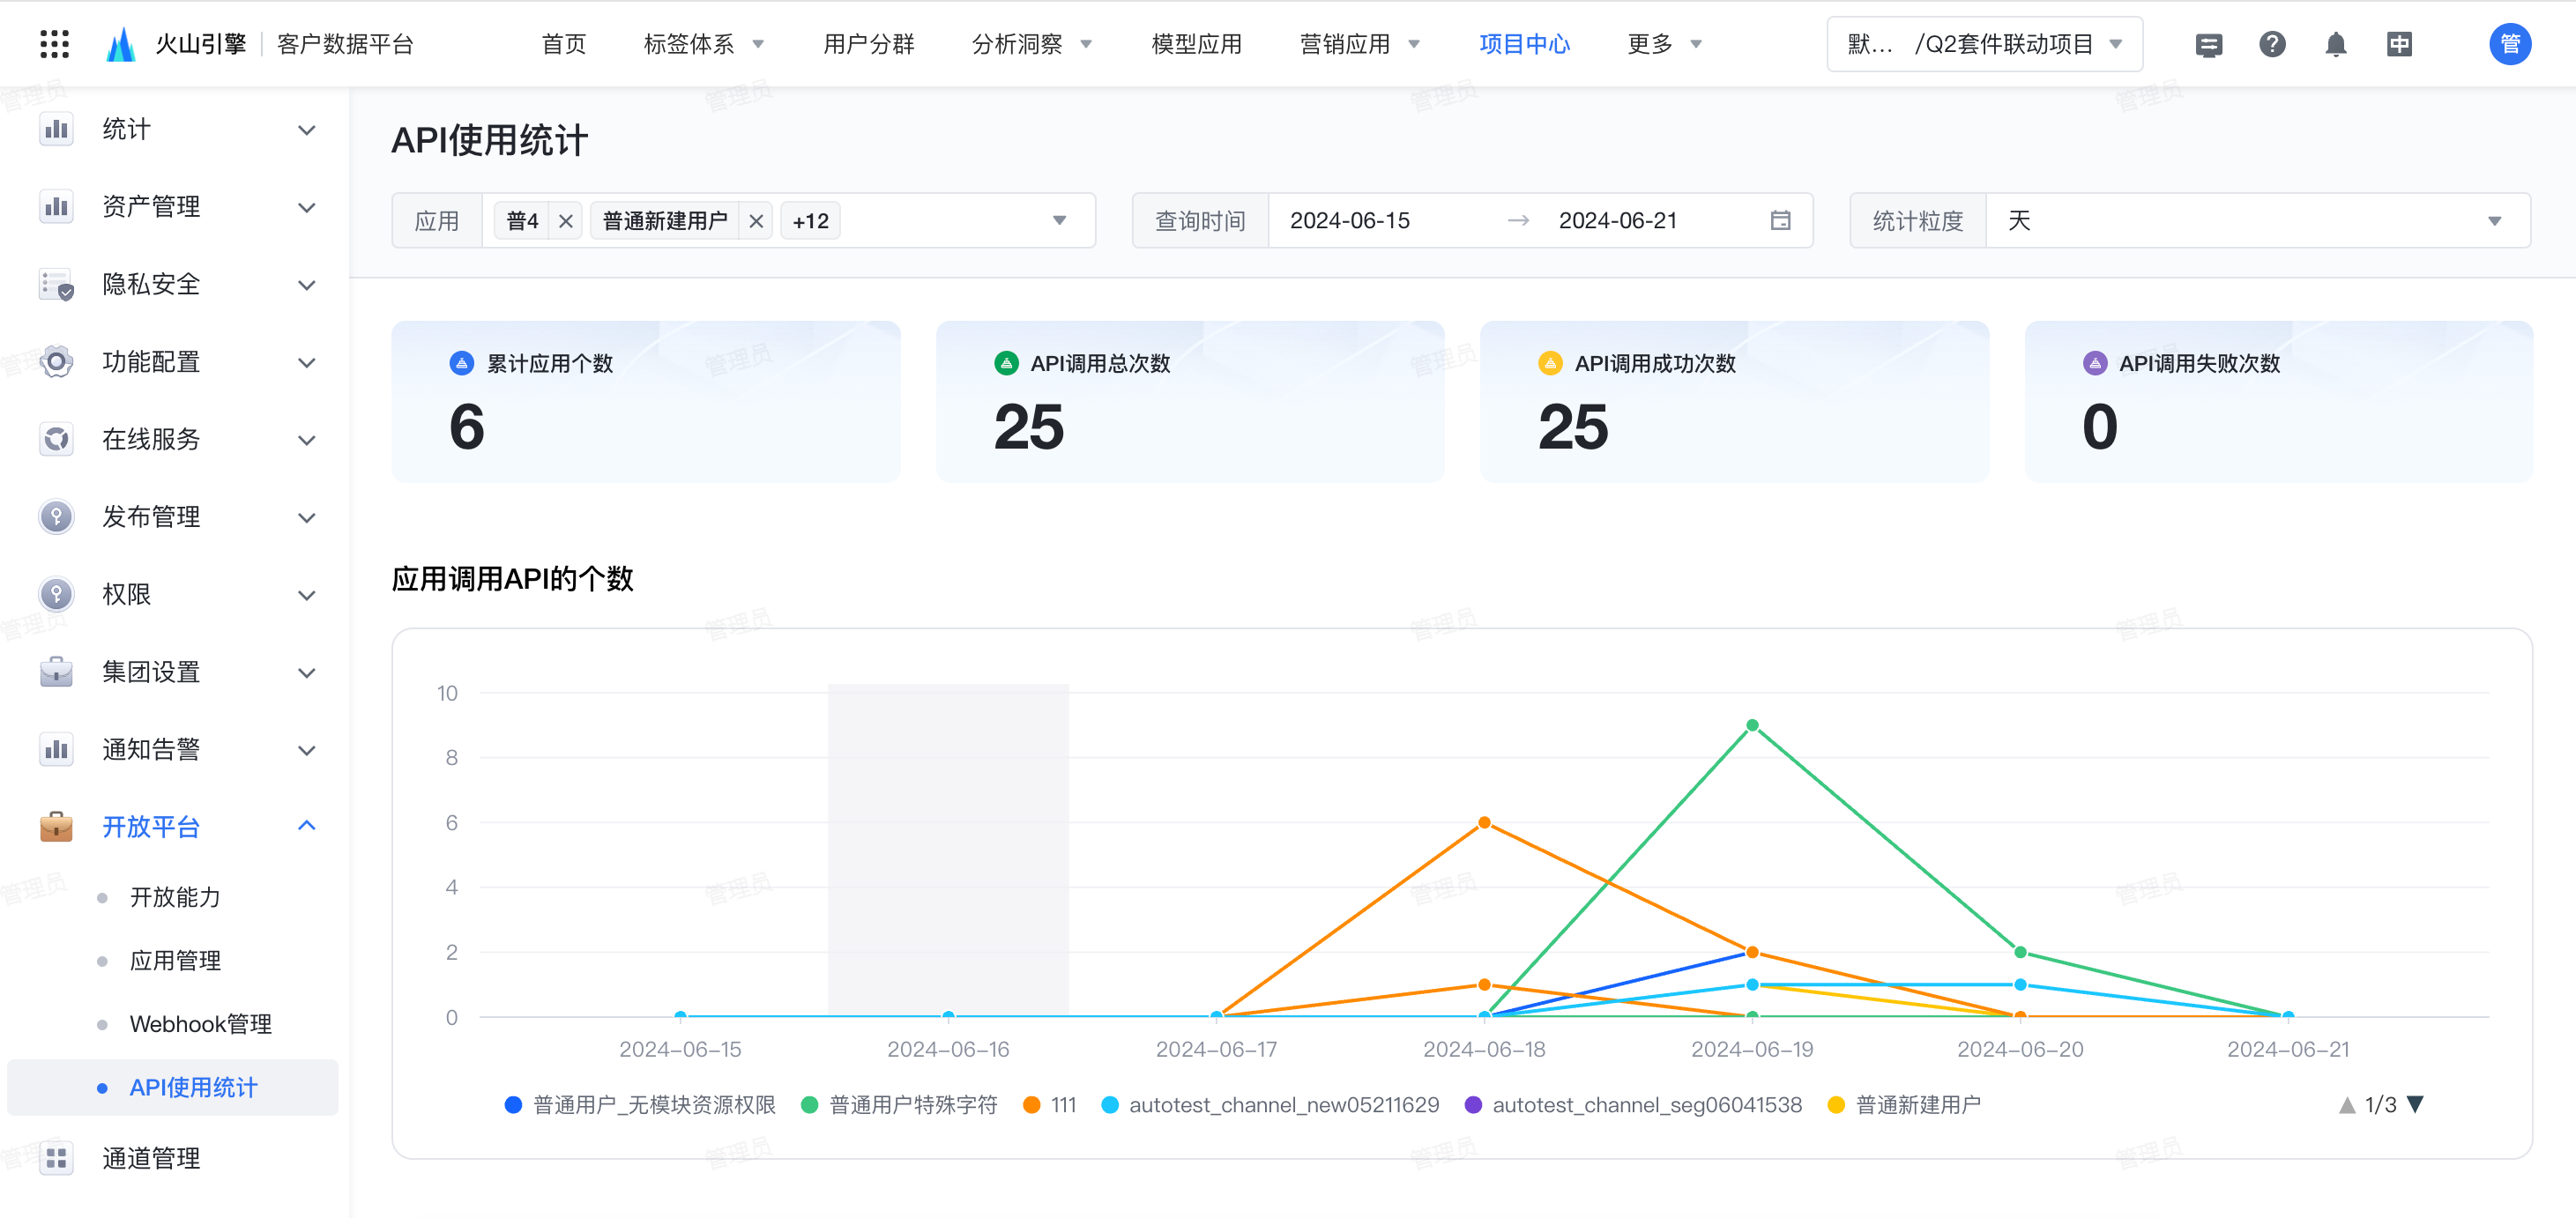Image resolution: width=2576 pixels, height=1218 pixels.
Task: Show the +12 hidden app tags
Action: tap(811, 221)
